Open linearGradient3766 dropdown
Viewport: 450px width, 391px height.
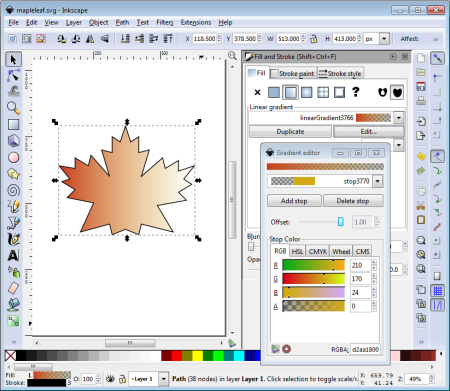(x=399, y=118)
